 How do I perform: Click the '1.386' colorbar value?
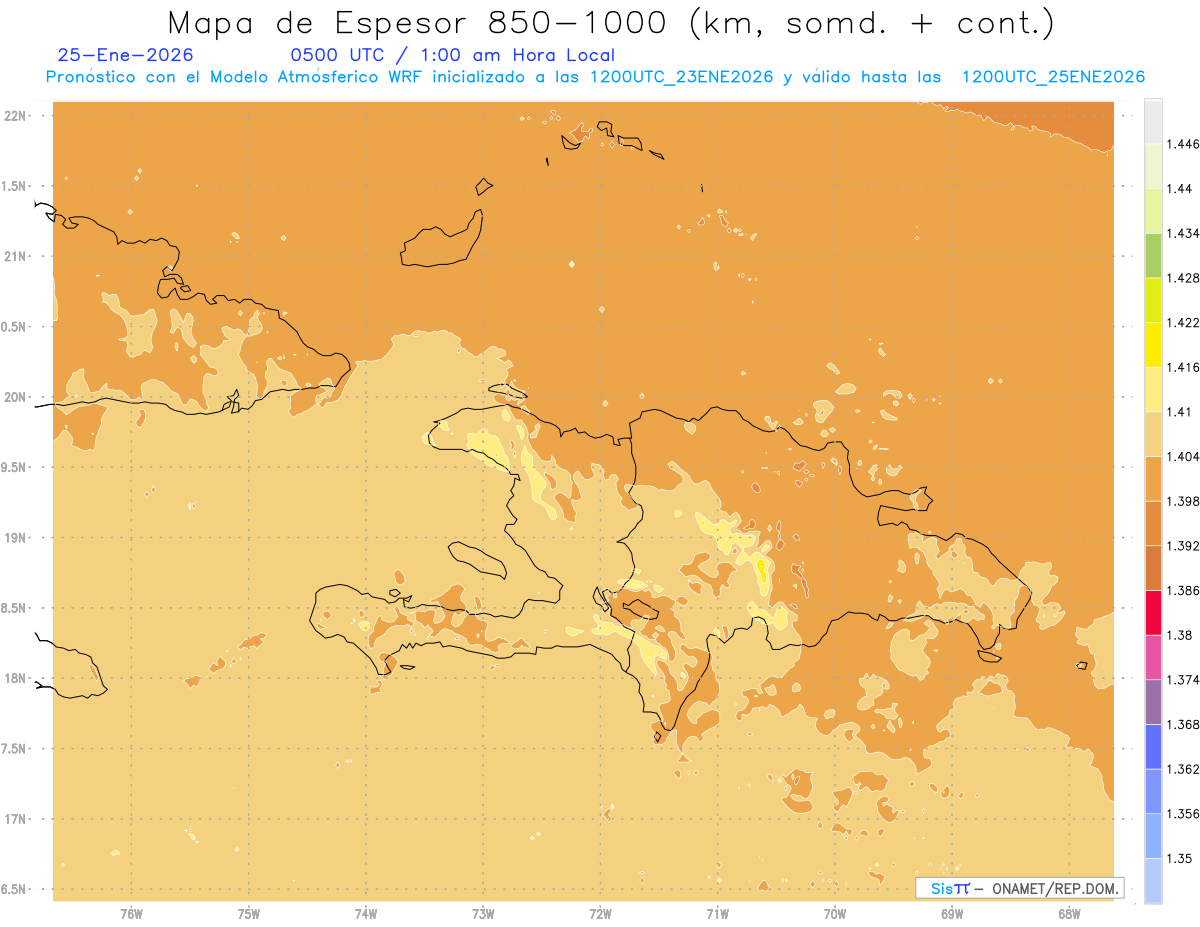(1183, 591)
